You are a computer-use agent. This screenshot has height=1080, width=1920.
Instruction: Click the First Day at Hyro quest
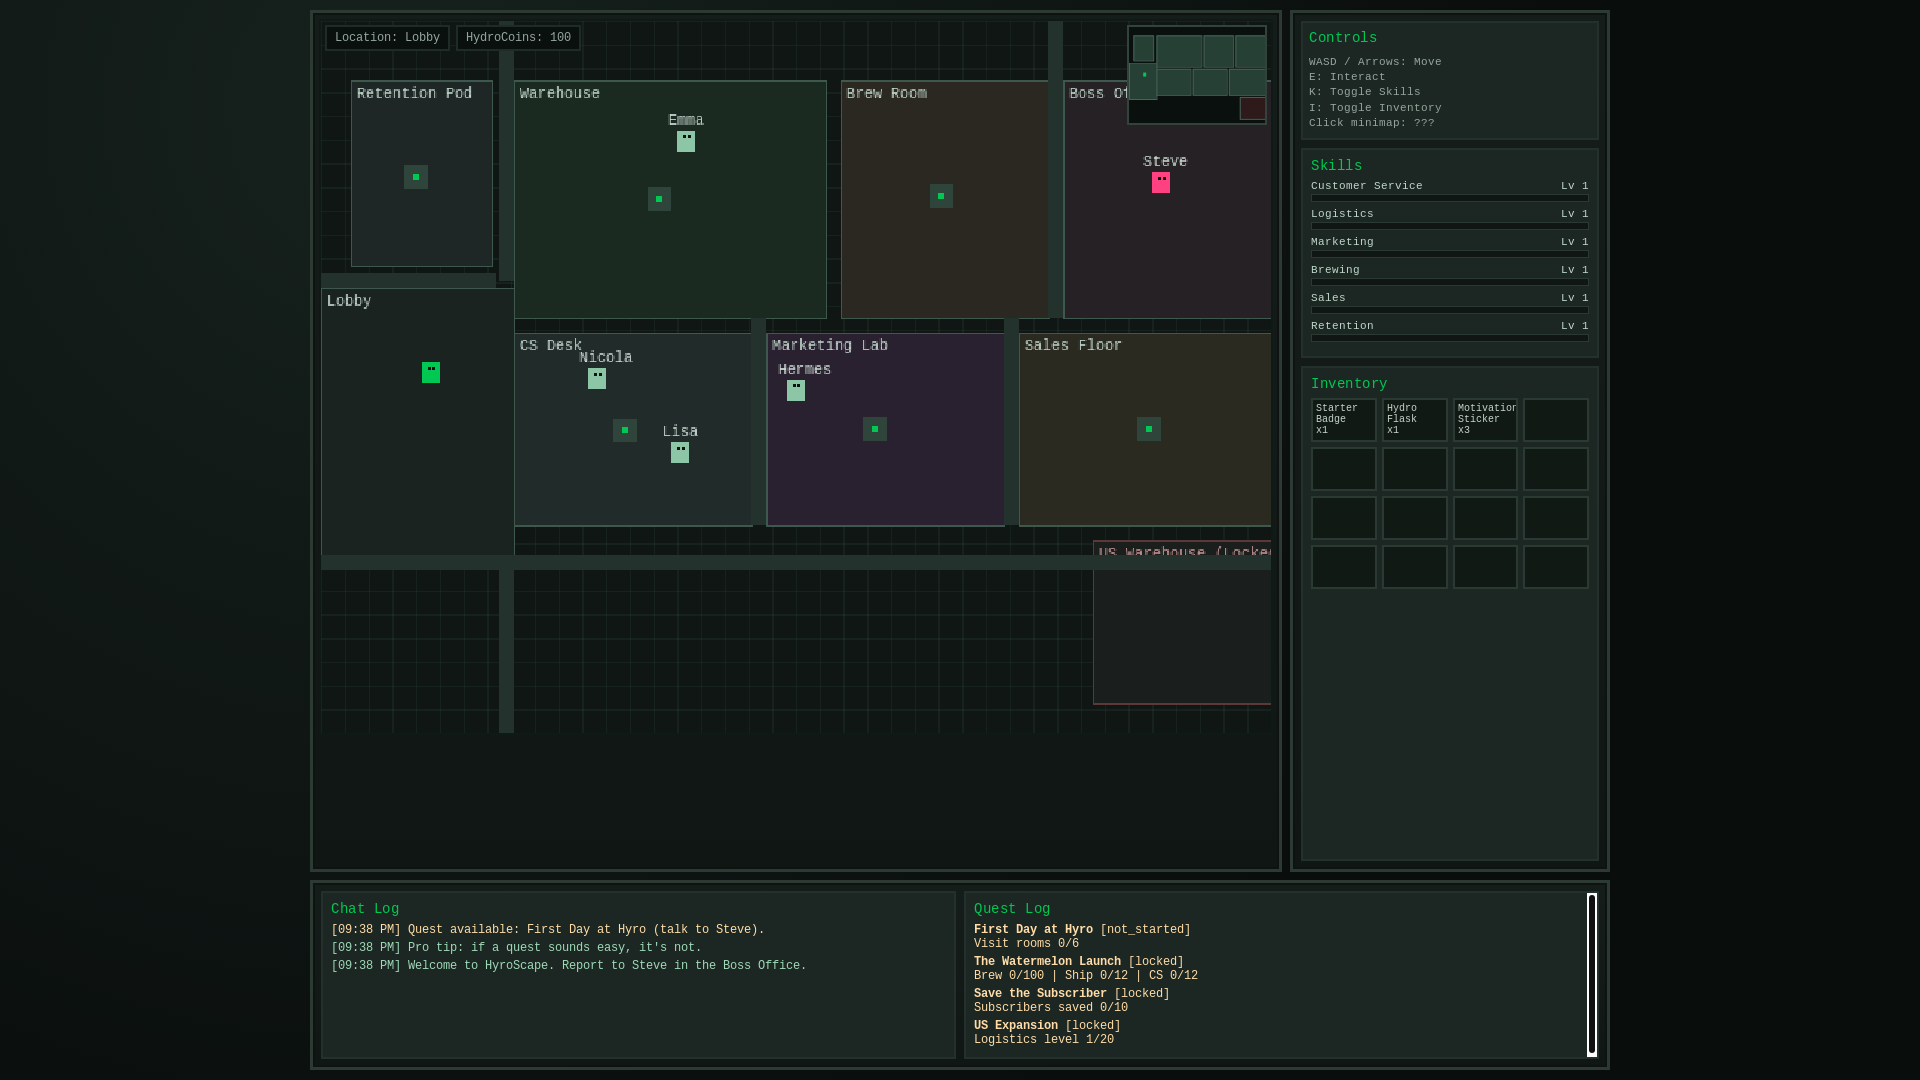[x=1033, y=930]
